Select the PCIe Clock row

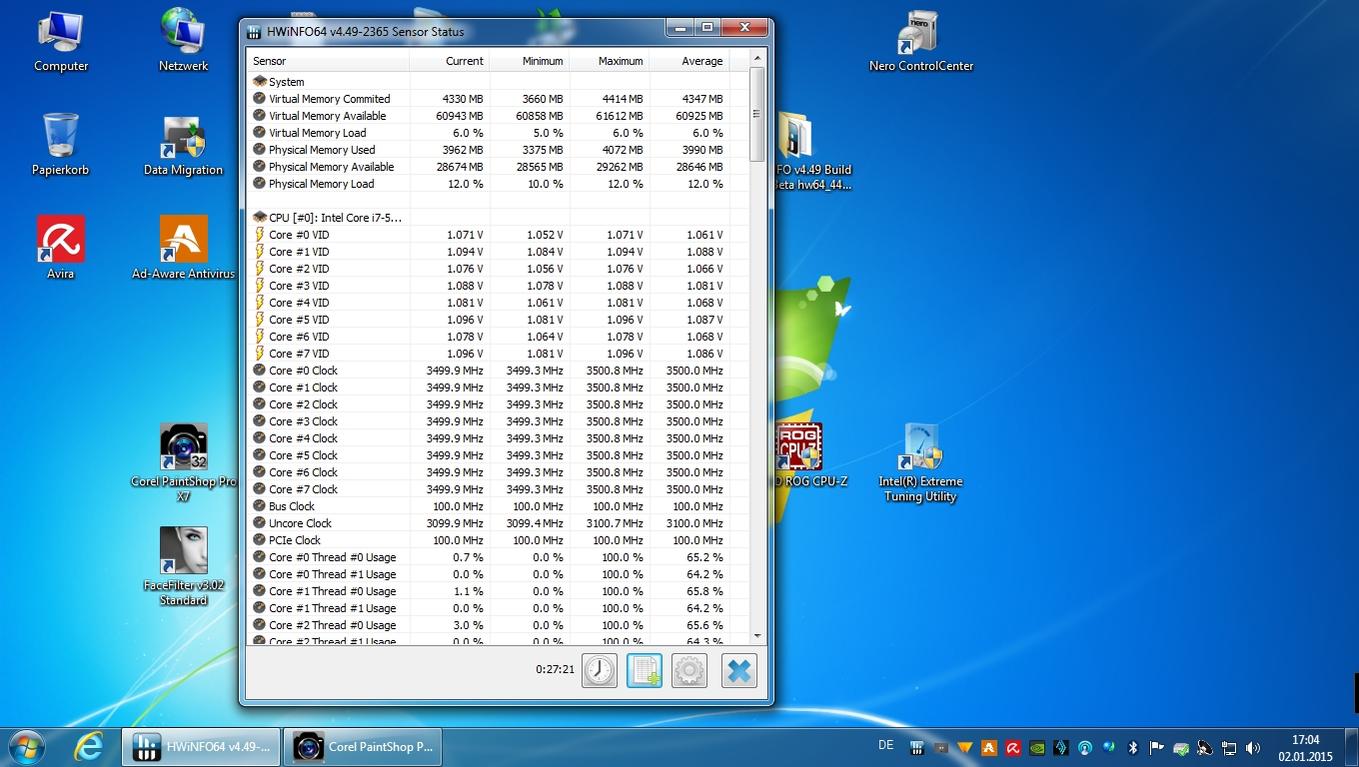(488, 541)
